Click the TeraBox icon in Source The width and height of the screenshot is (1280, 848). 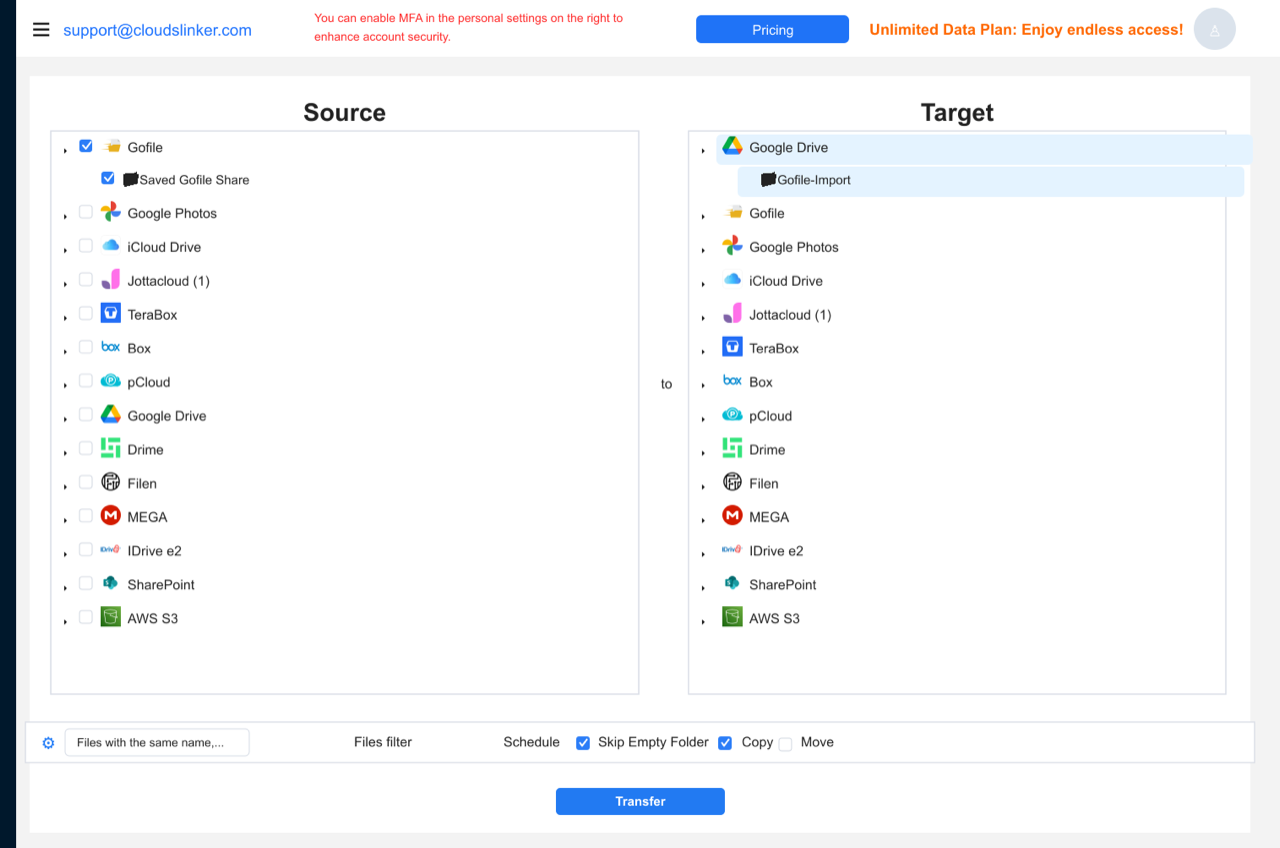[111, 314]
